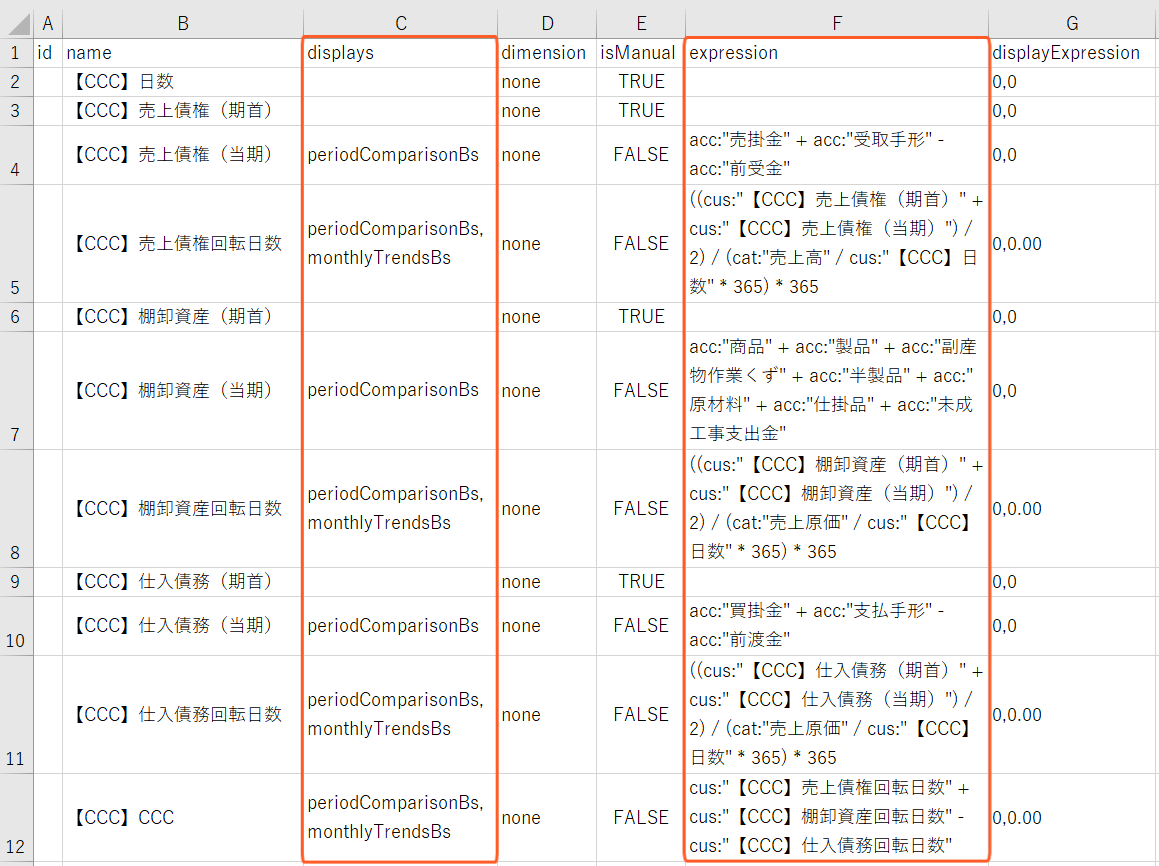Select column G header
1159x866 pixels.
pyautogui.click(x=1073, y=24)
